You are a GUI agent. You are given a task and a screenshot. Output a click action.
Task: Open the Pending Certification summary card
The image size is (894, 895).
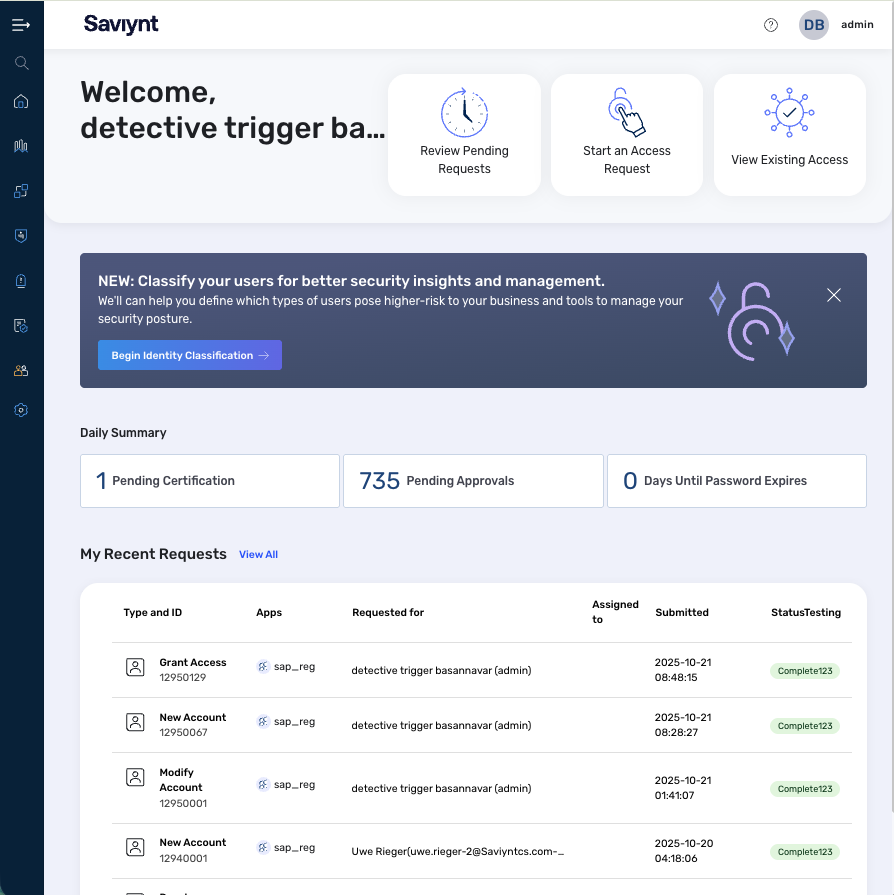(210, 481)
